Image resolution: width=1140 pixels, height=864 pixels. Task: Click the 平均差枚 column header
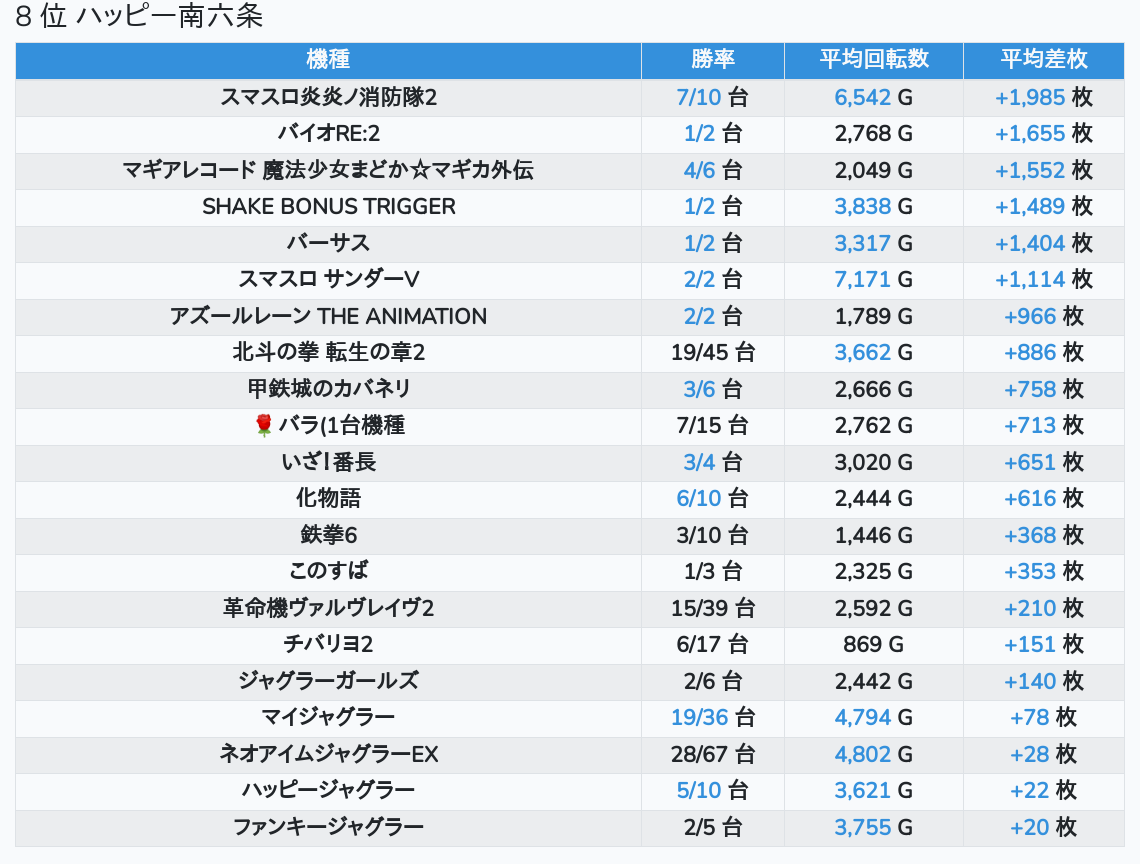pyautogui.click(x=1043, y=60)
